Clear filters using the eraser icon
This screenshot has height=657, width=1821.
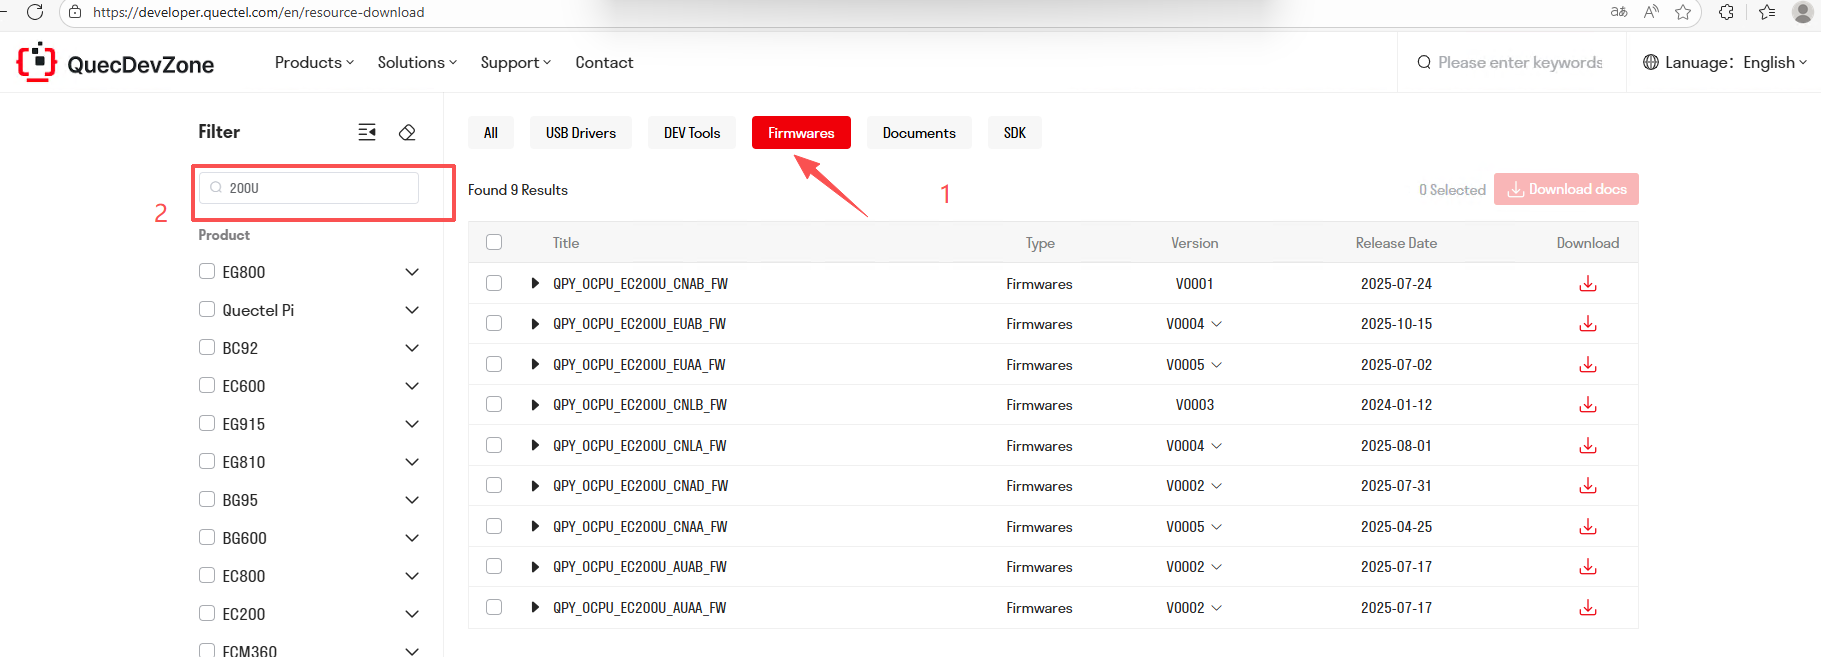407,132
